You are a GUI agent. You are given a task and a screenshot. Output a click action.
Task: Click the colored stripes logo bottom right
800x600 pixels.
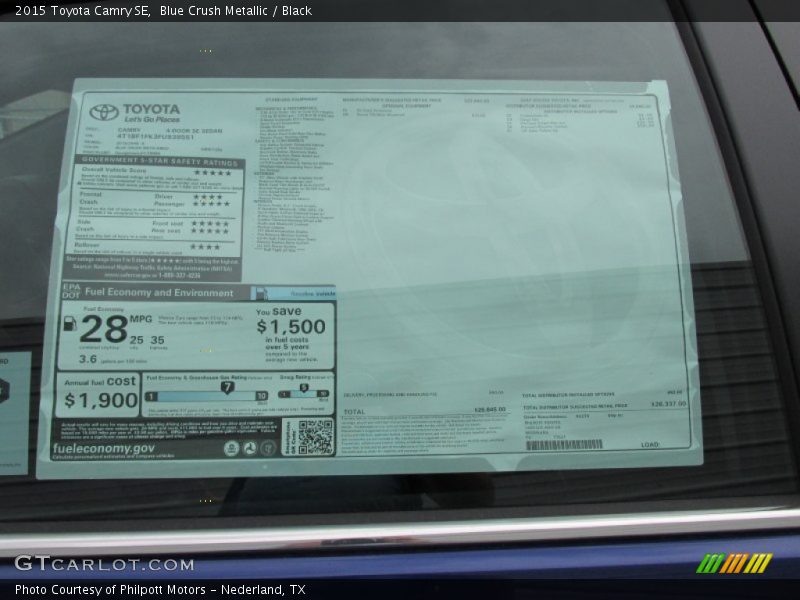pyautogui.click(x=734, y=563)
